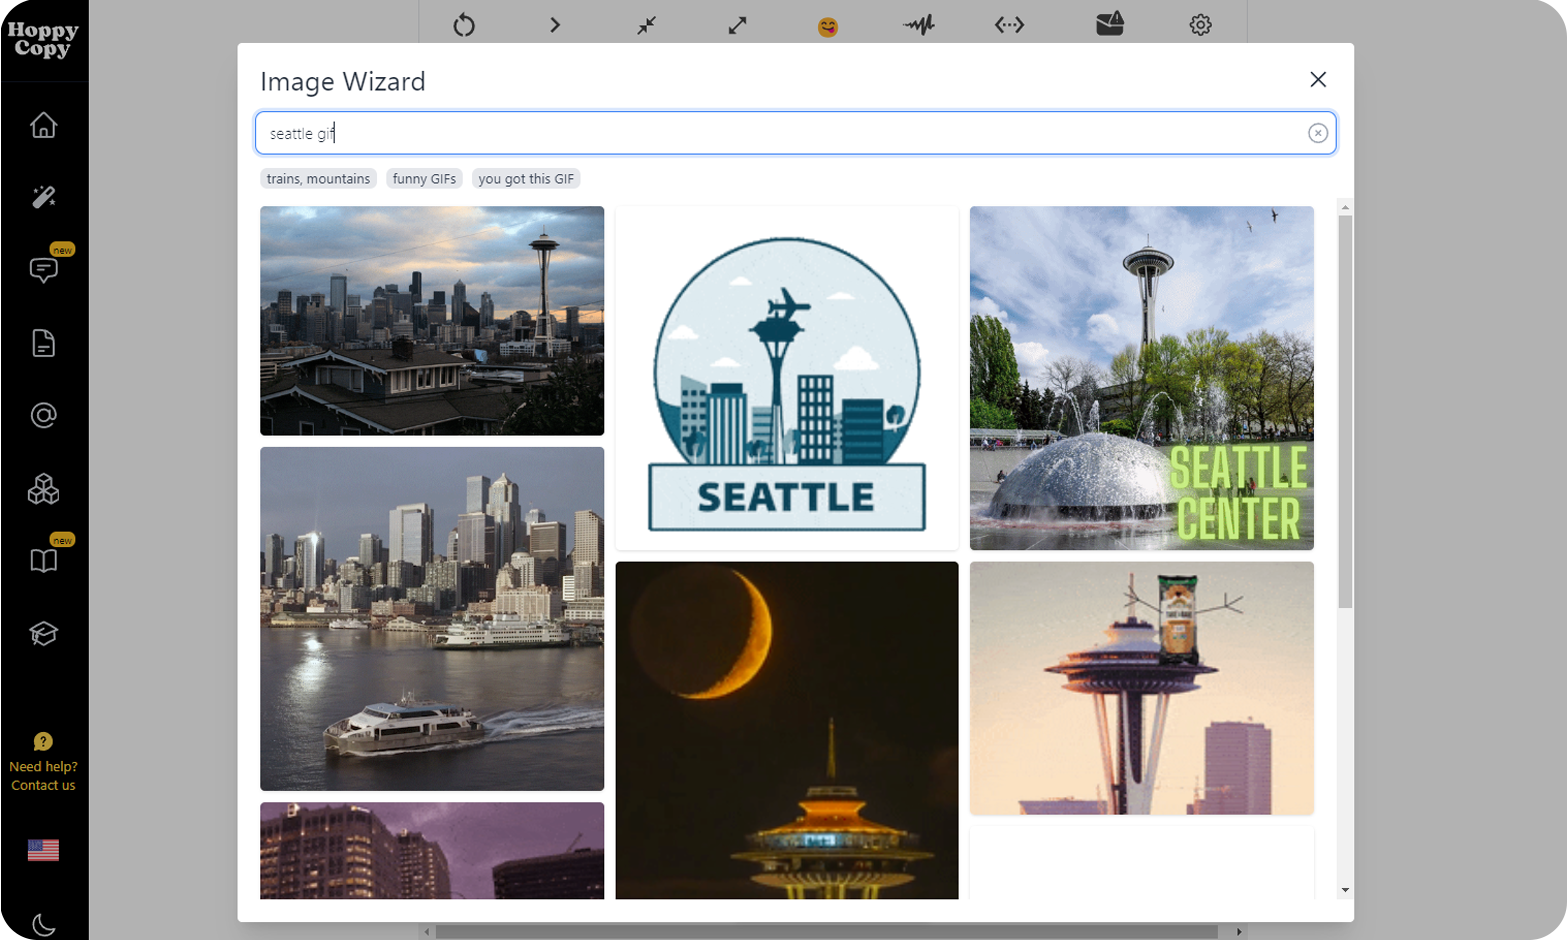Open the code snippet tool in the toolbar
Viewport: 1567px width, 940px height.
pyautogui.click(x=1010, y=26)
